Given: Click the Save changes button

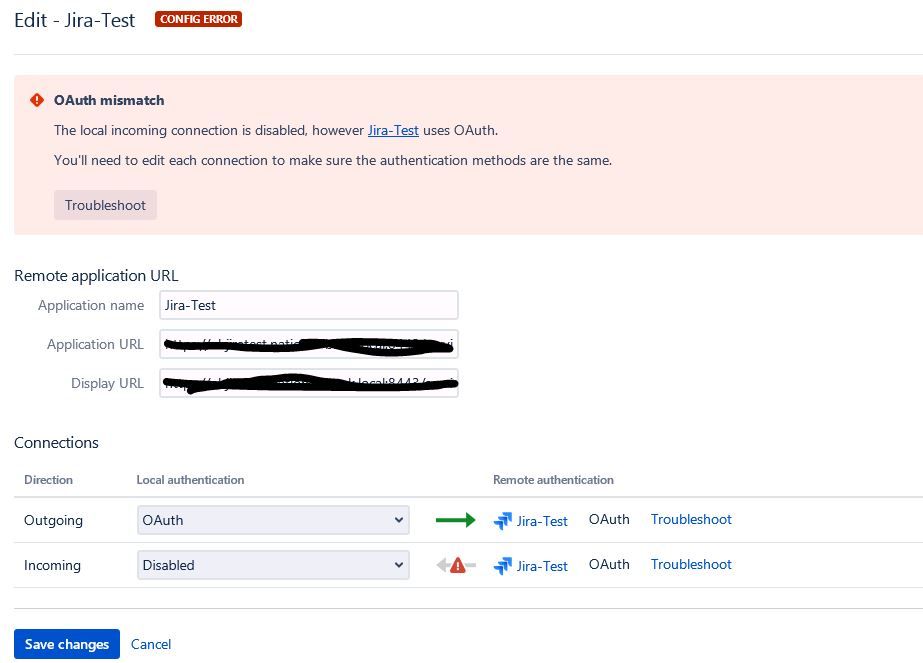Looking at the screenshot, I should 67,644.
